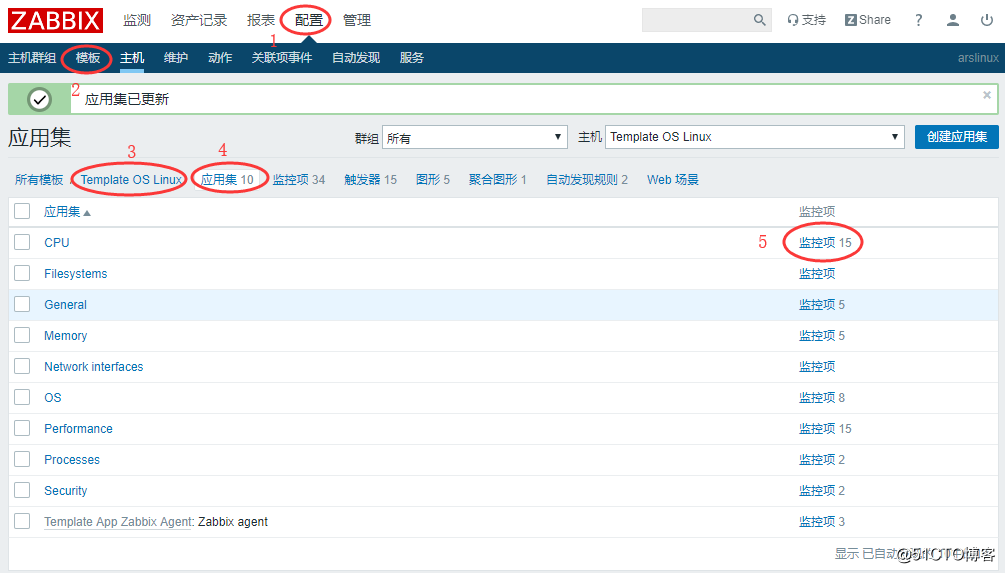Click the ZABBIX logo
This screenshot has height=573, width=1005.
tap(55, 21)
